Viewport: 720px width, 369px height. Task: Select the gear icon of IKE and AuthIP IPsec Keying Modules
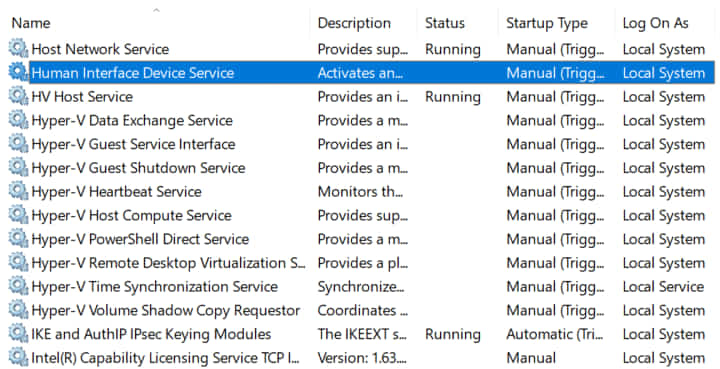18,334
